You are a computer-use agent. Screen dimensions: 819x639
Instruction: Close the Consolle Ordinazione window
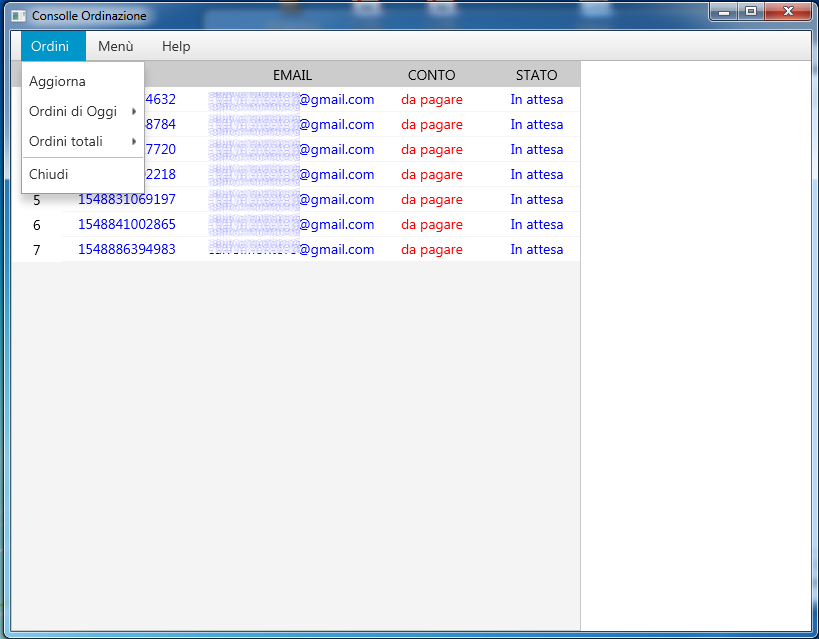coord(789,11)
